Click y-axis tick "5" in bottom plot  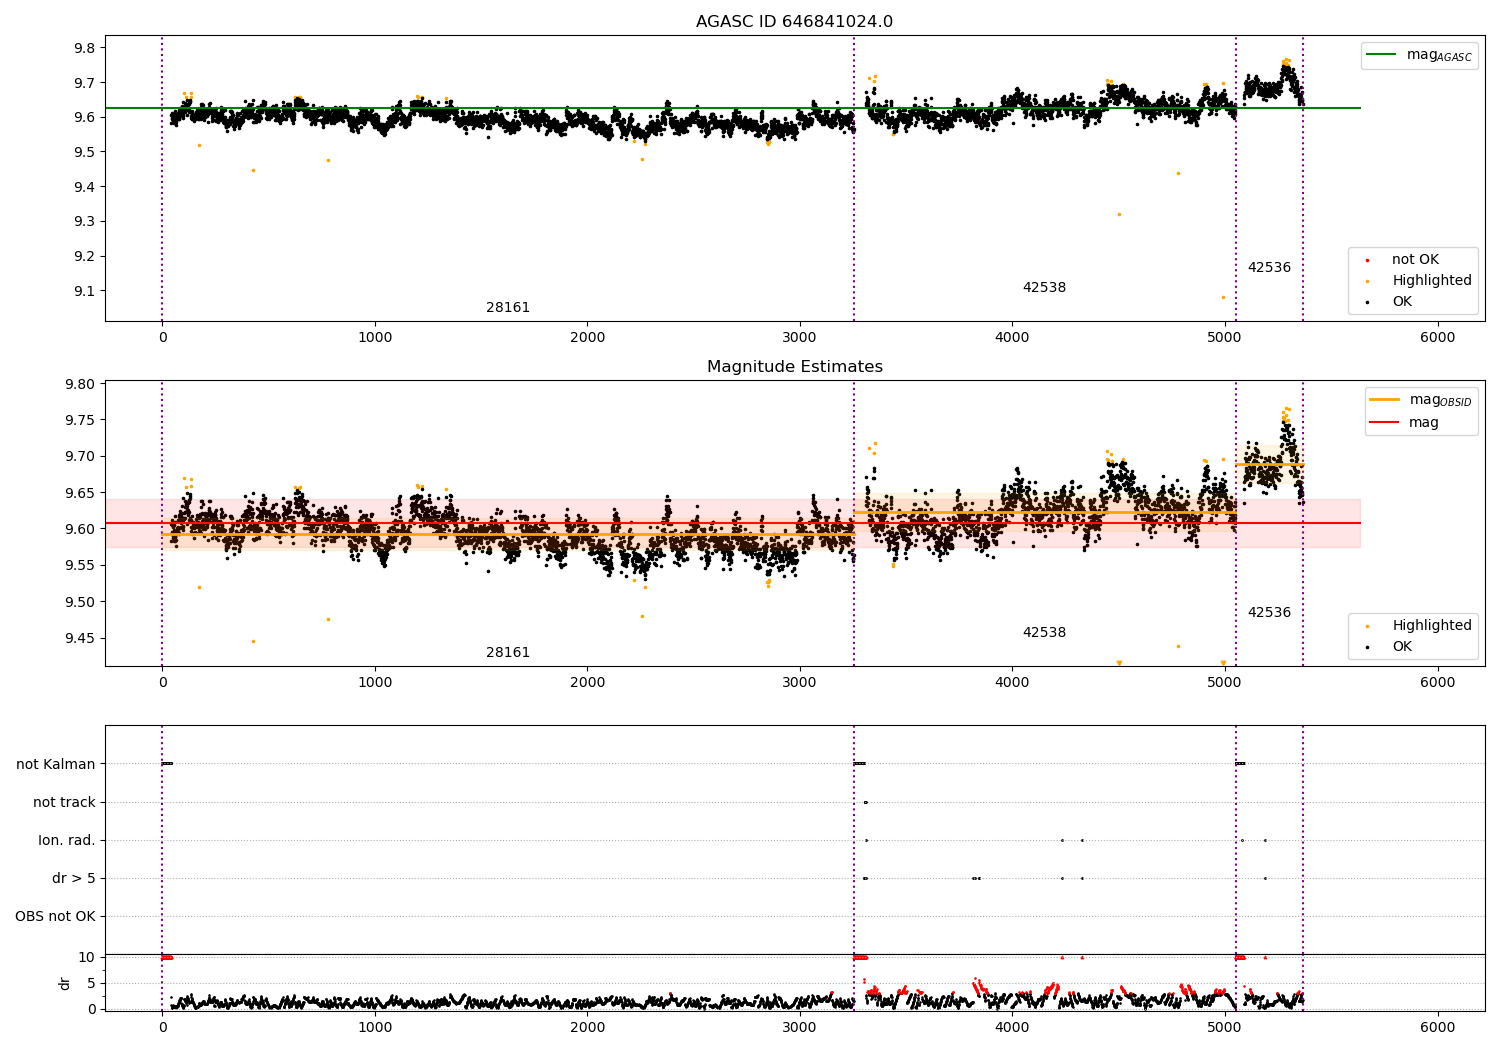[92, 984]
